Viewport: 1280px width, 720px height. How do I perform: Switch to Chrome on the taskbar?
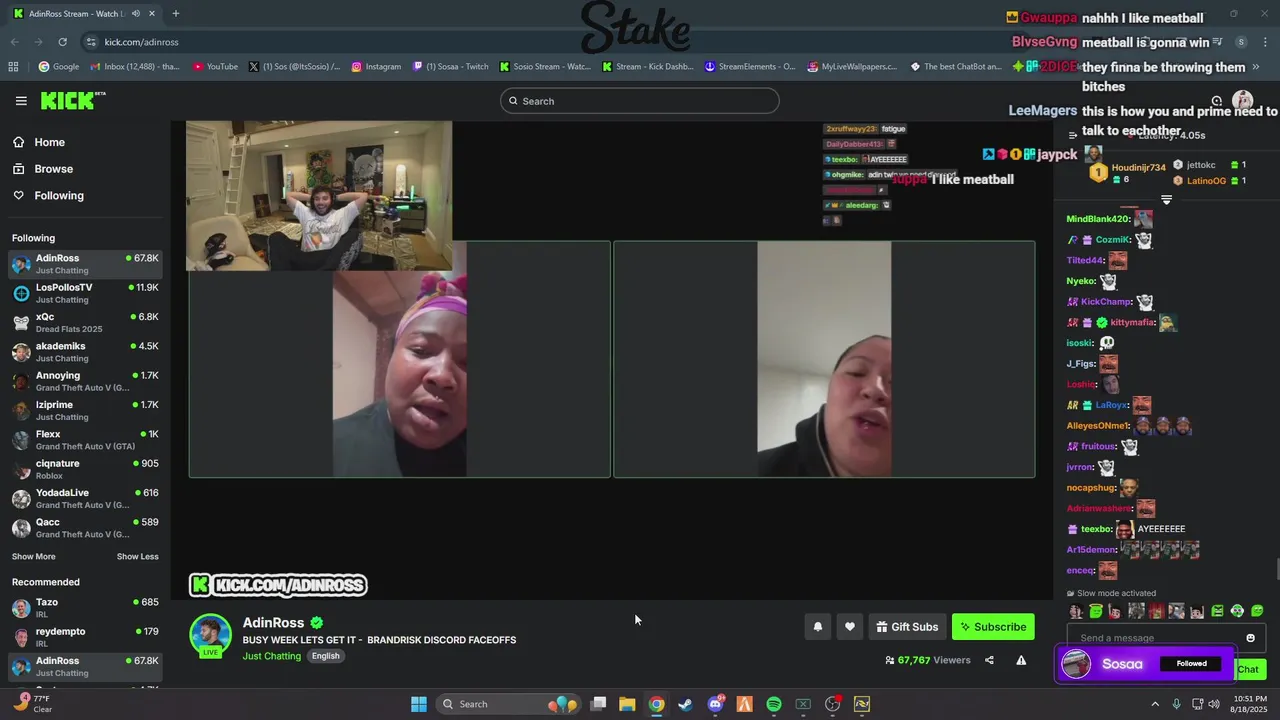[656, 704]
